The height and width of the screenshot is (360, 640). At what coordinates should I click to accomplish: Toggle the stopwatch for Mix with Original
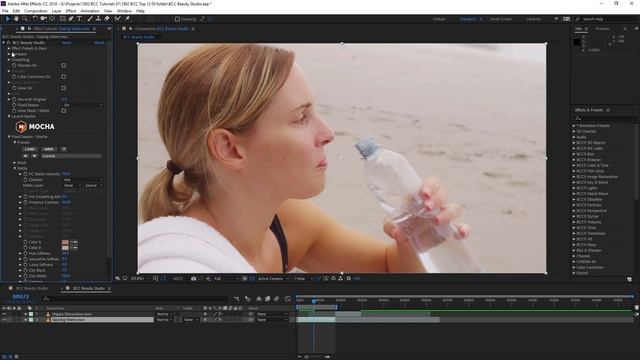(14, 99)
